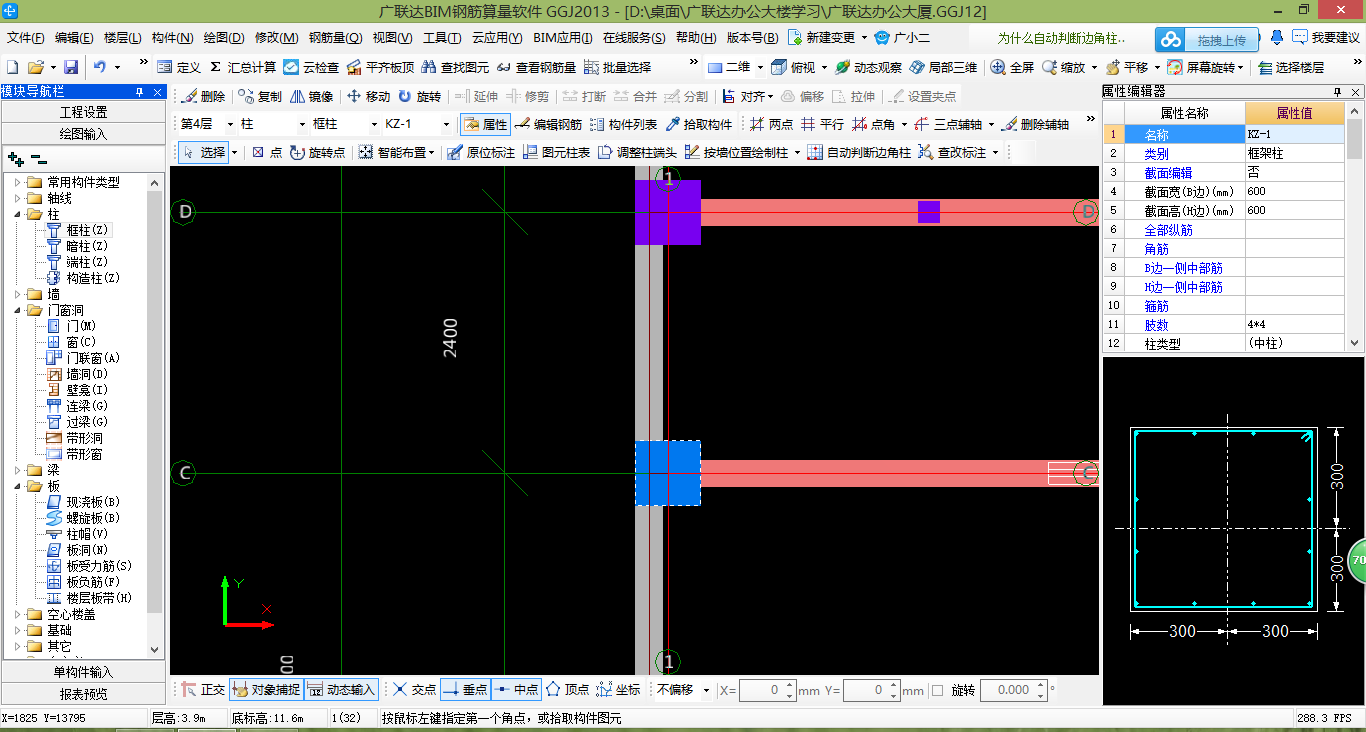Expand the 基础 tree node
The width and height of the screenshot is (1366, 732).
[x=18, y=630]
